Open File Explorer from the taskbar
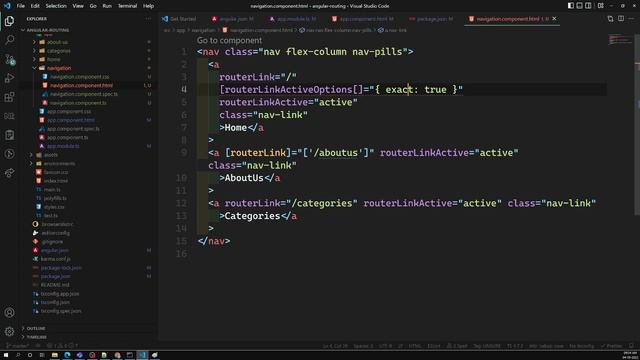 [55, 355]
